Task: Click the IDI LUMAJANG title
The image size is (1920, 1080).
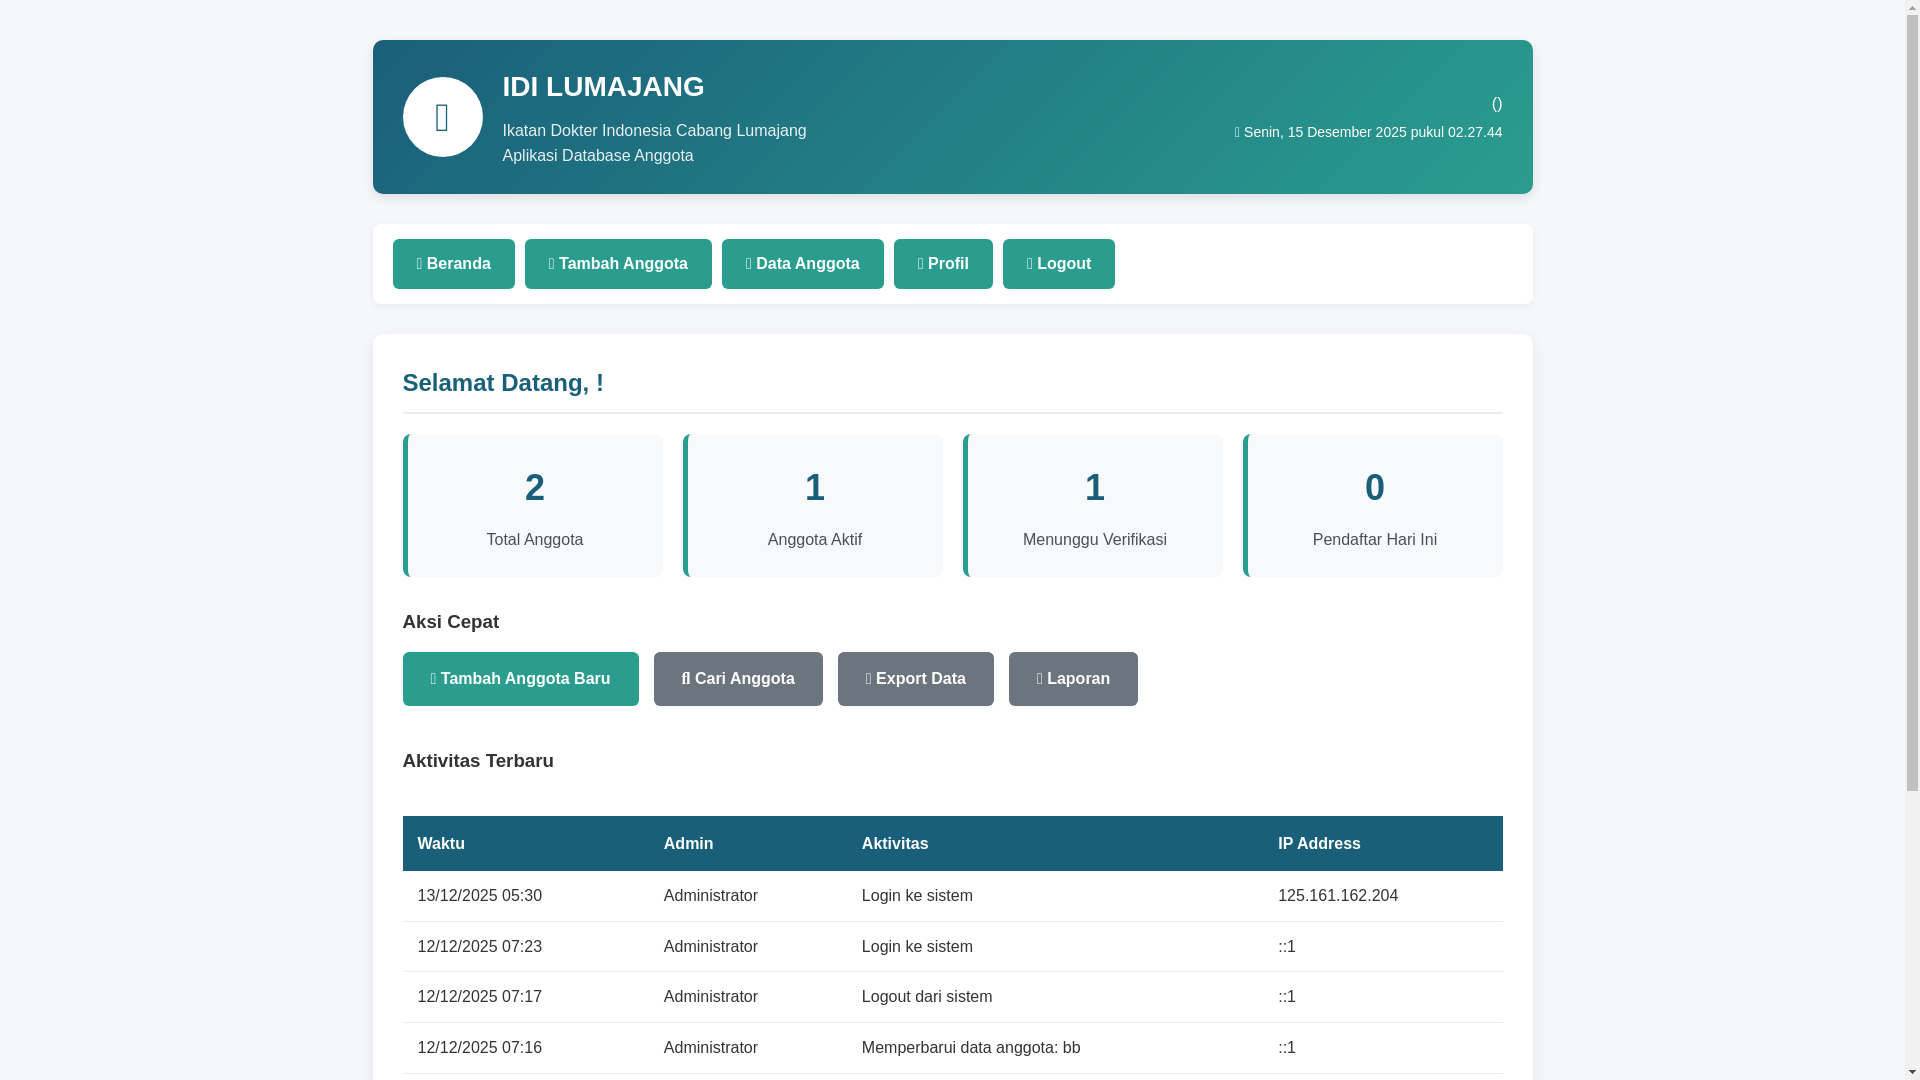Action: click(x=603, y=87)
